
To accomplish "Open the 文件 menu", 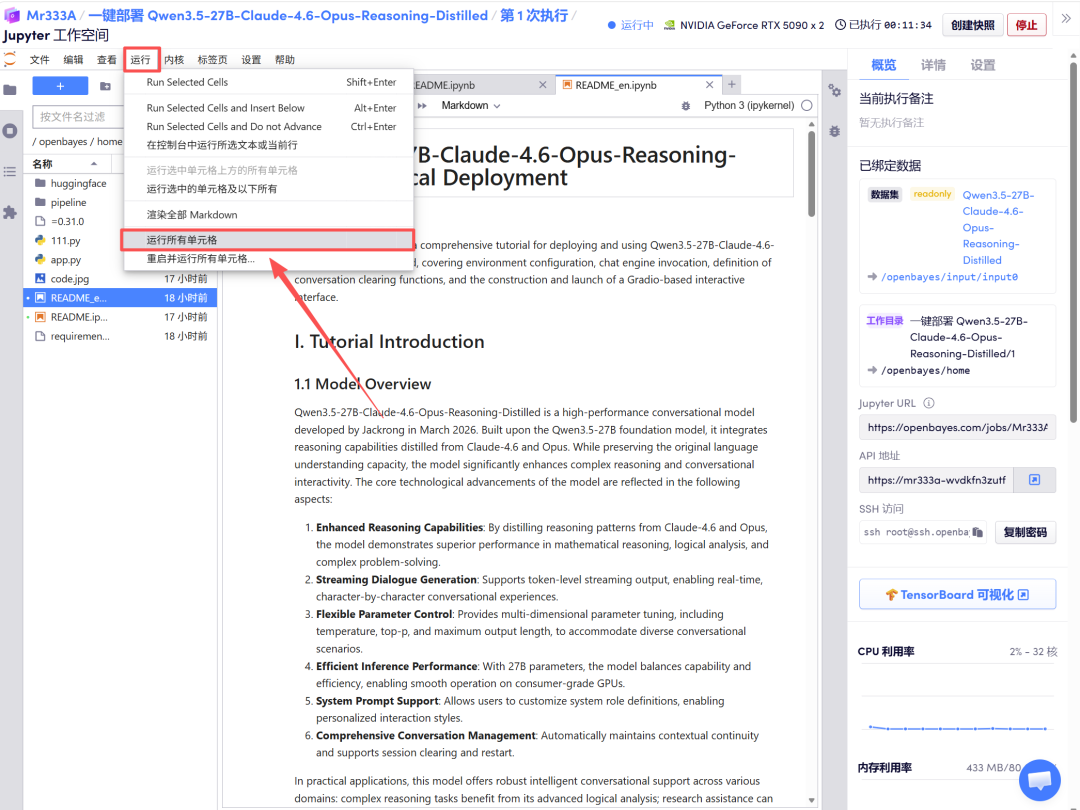I will (39, 60).
